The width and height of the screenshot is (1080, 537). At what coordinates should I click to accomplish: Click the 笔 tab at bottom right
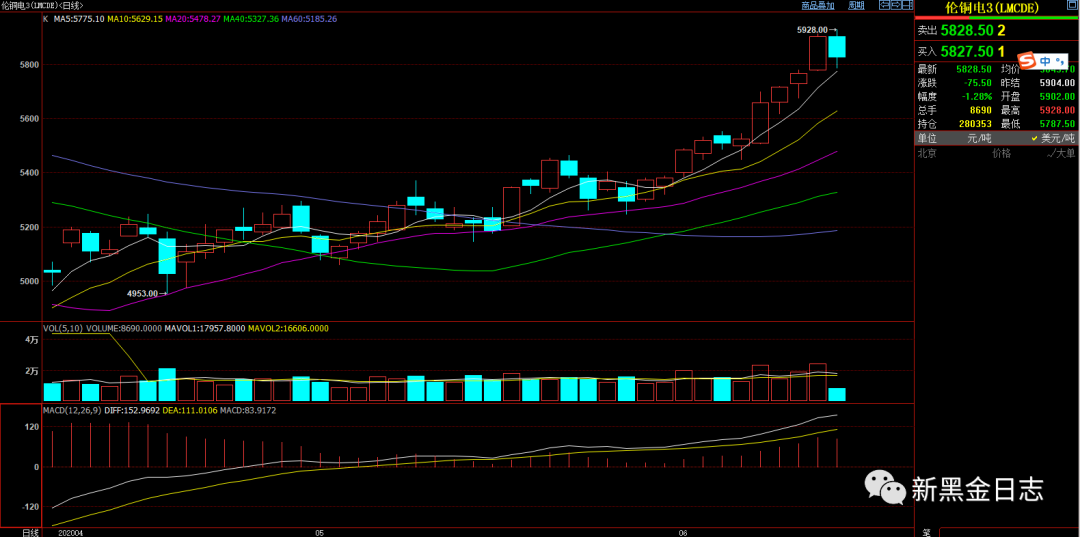pyautogui.click(x=926, y=533)
